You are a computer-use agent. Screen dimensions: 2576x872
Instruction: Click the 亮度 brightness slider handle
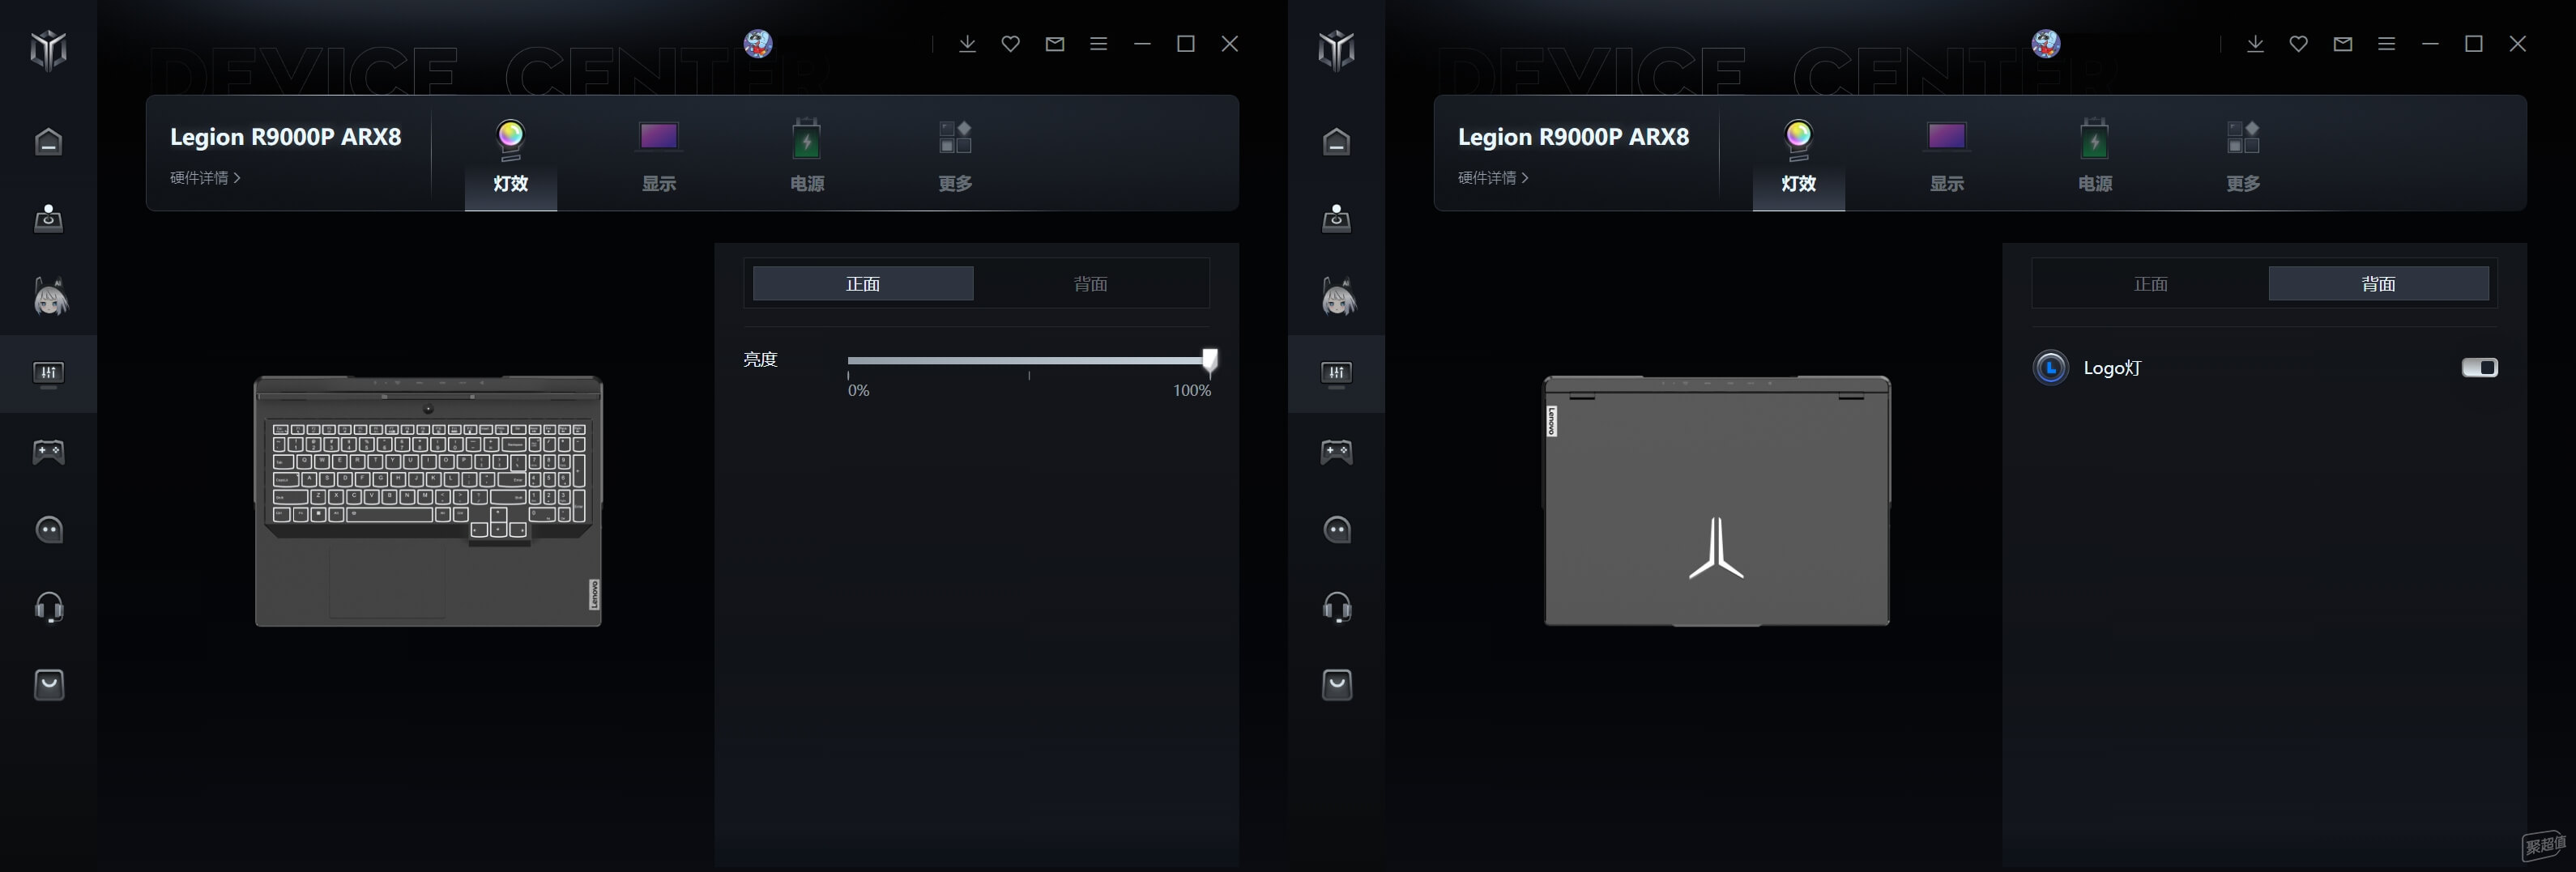click(x=1210, y=360)
